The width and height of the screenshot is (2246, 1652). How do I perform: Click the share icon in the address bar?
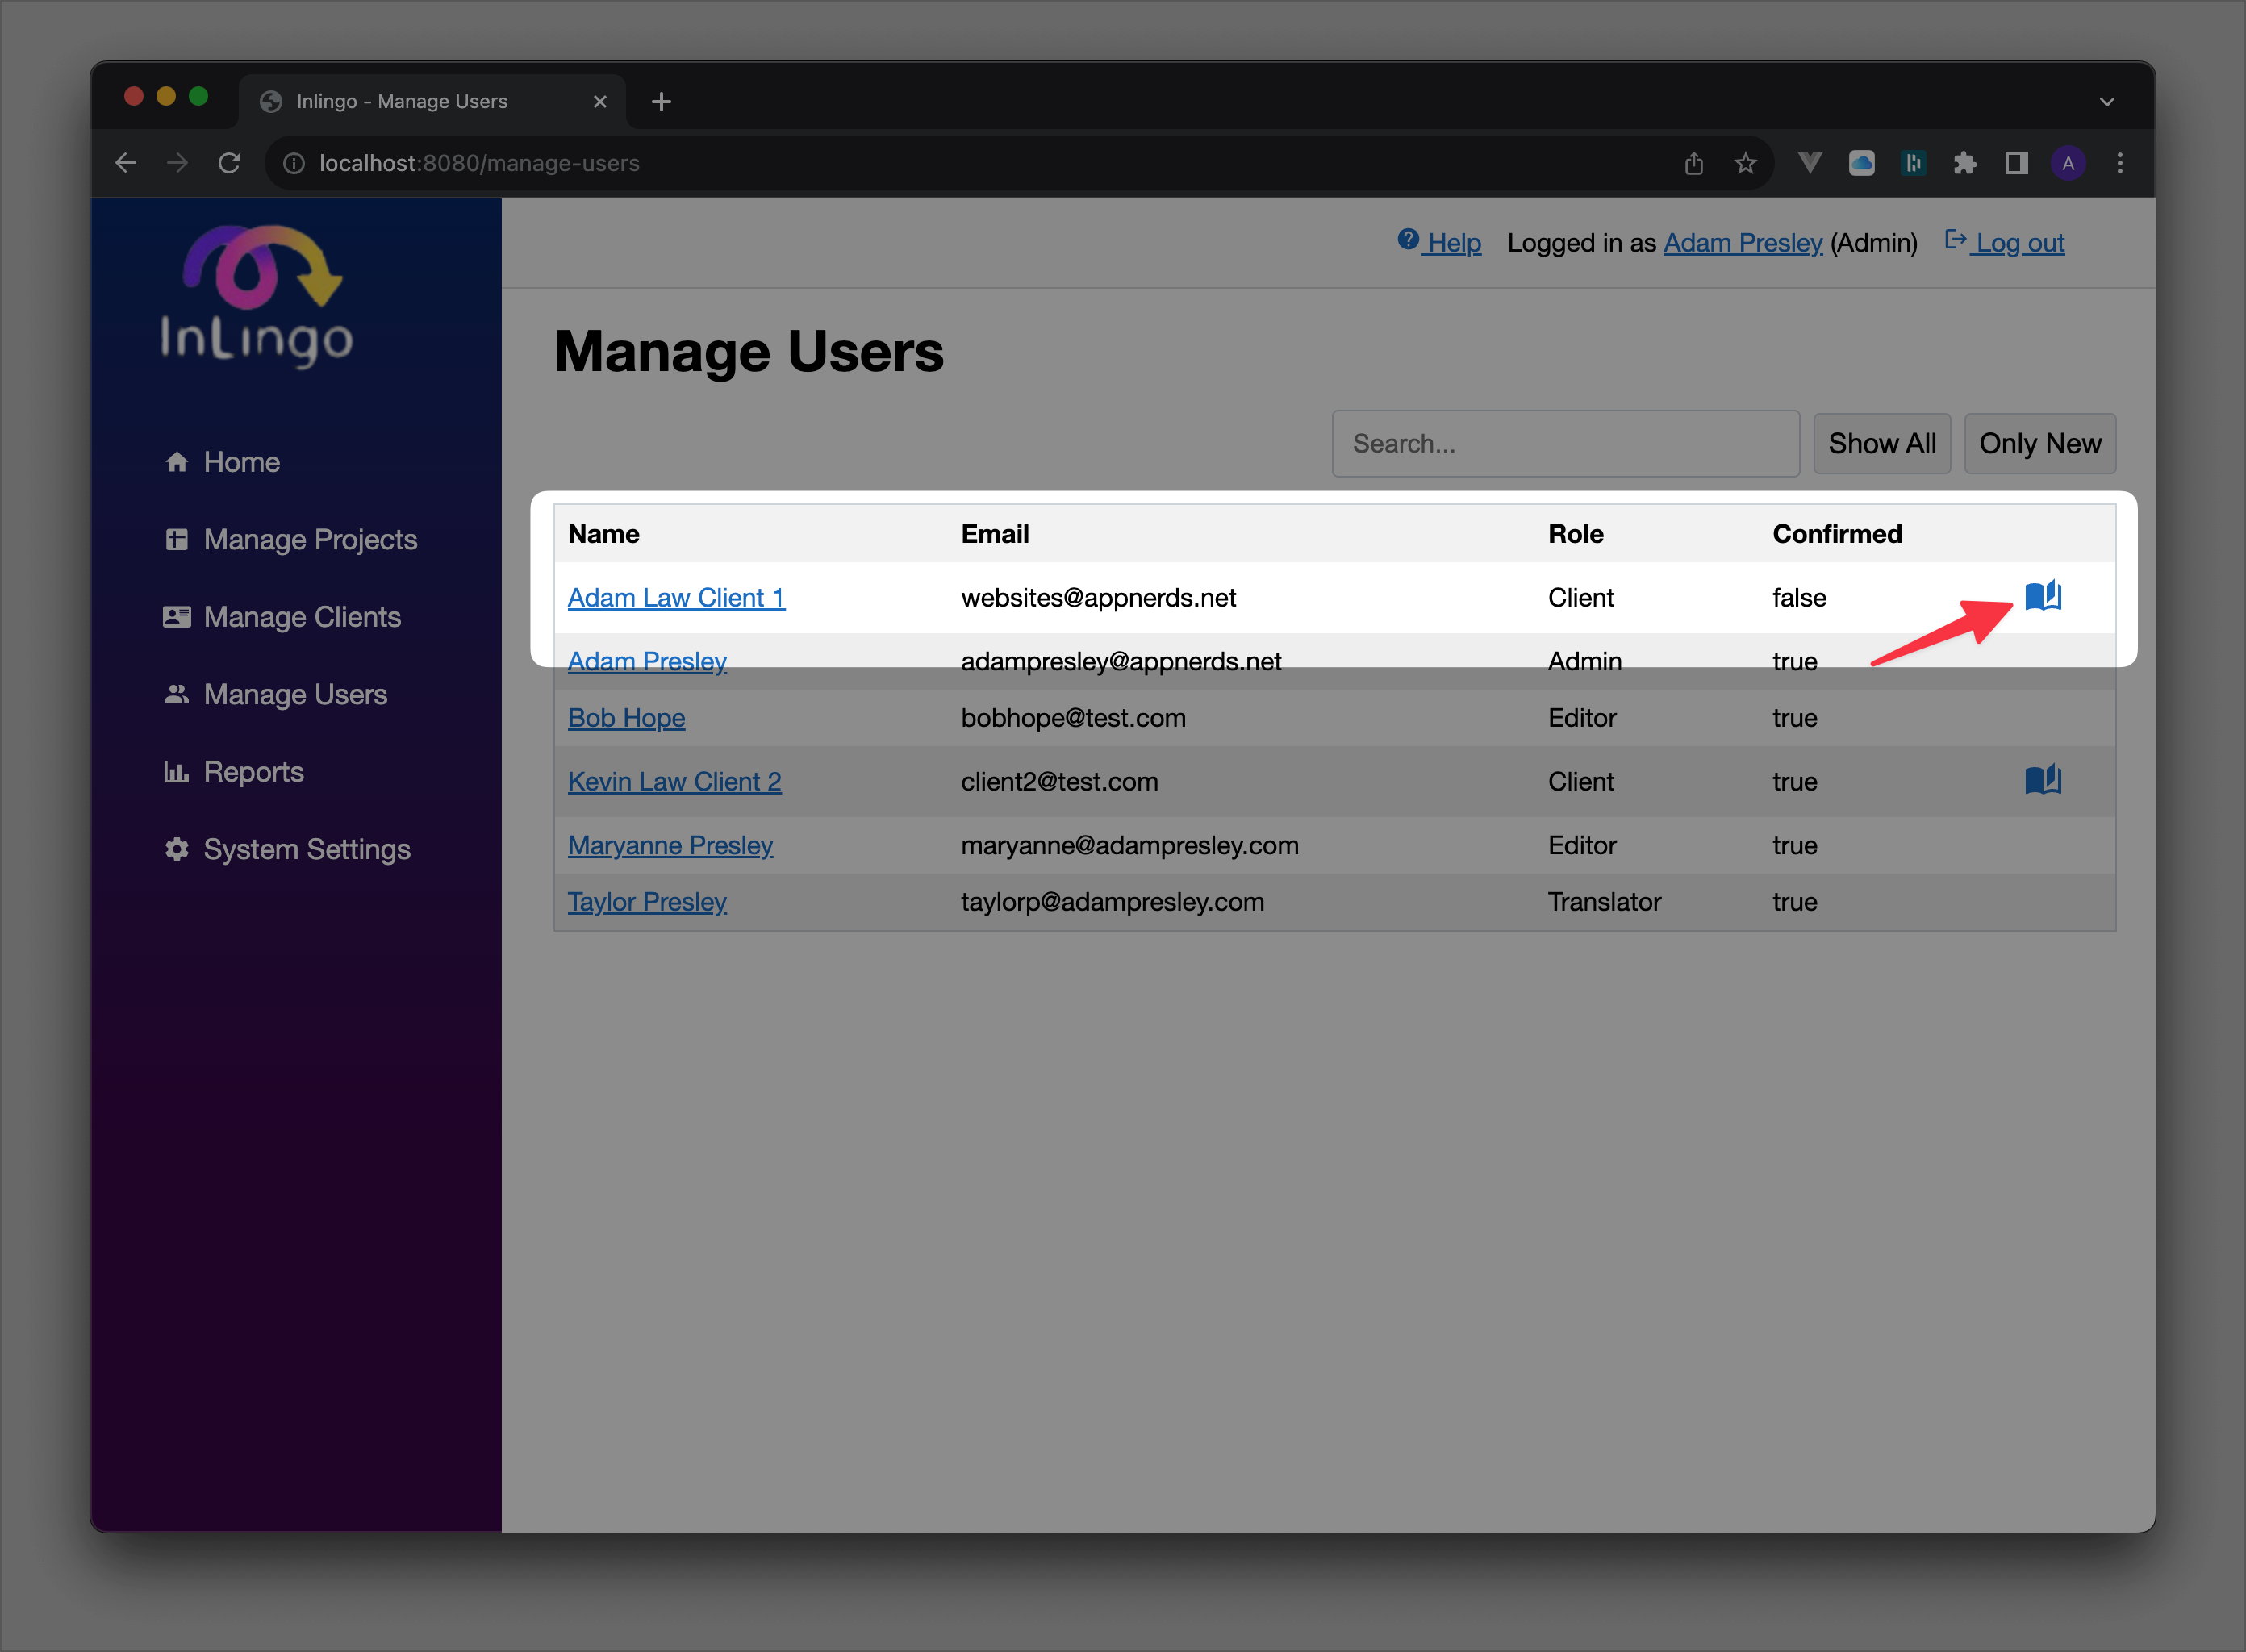(x=1694, y=162)
